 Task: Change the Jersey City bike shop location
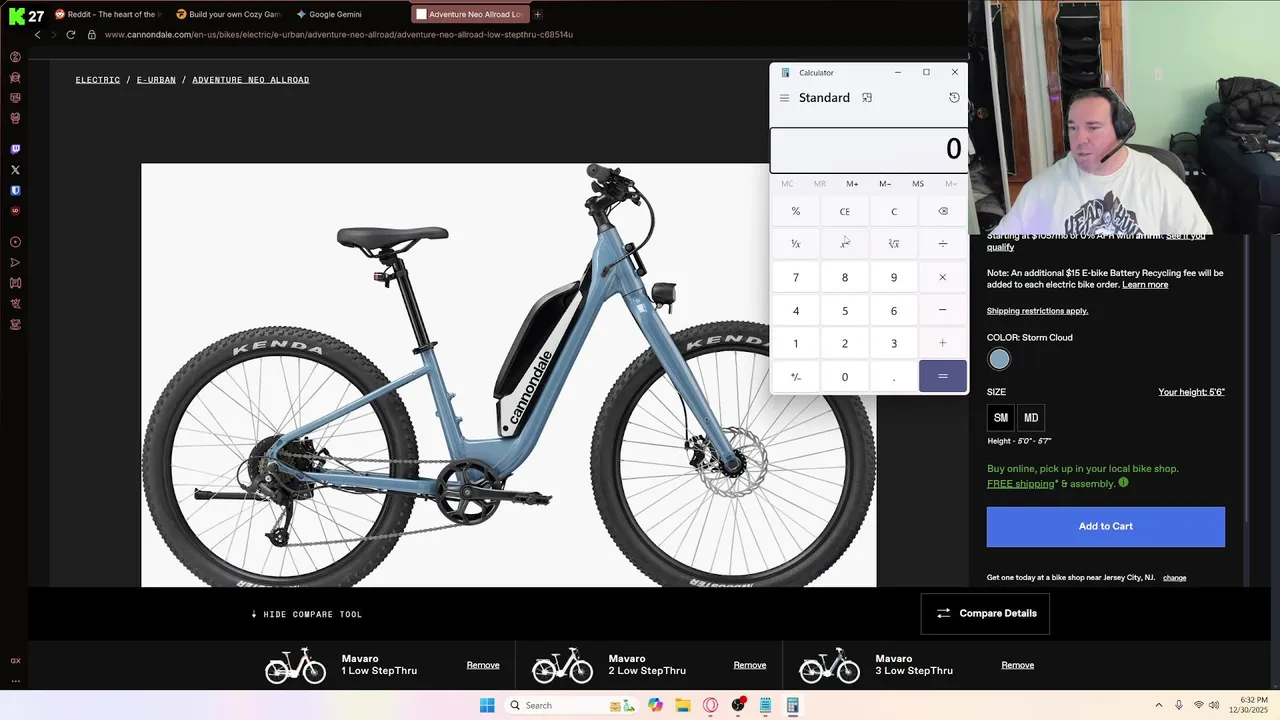tap(1174, 578)
